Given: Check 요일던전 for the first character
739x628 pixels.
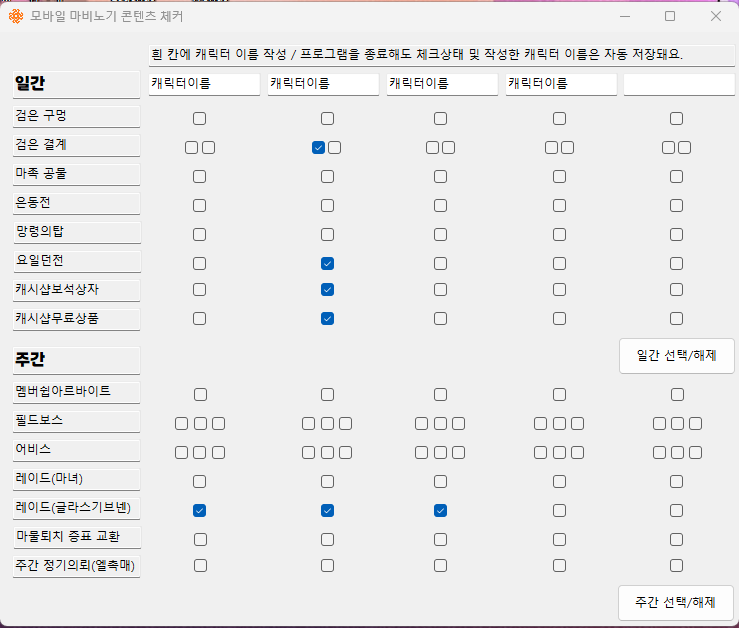Looking at the screenshot, I should click(x=199, y=264).
